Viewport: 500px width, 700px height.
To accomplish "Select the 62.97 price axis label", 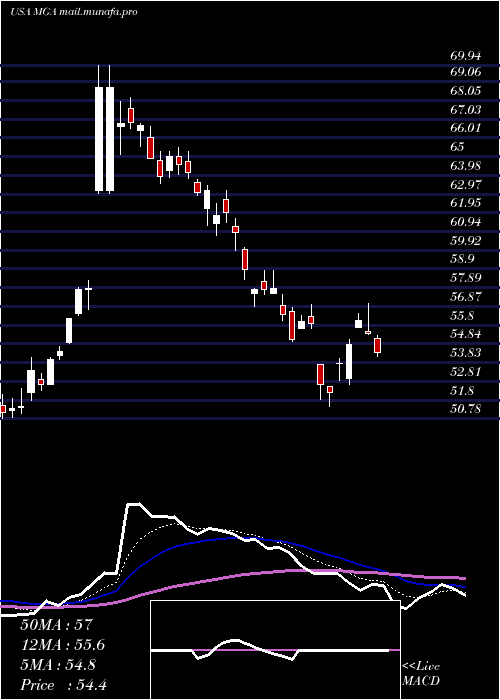I will point(466,185).
